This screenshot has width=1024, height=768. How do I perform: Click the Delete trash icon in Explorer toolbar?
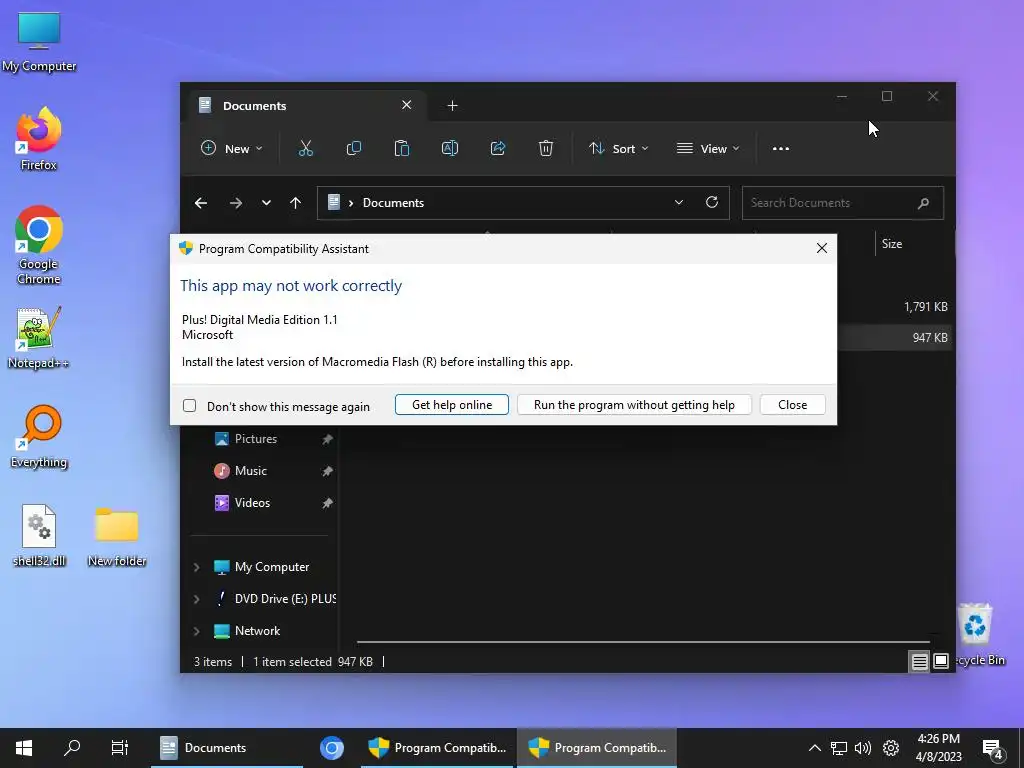pos(546,148)
